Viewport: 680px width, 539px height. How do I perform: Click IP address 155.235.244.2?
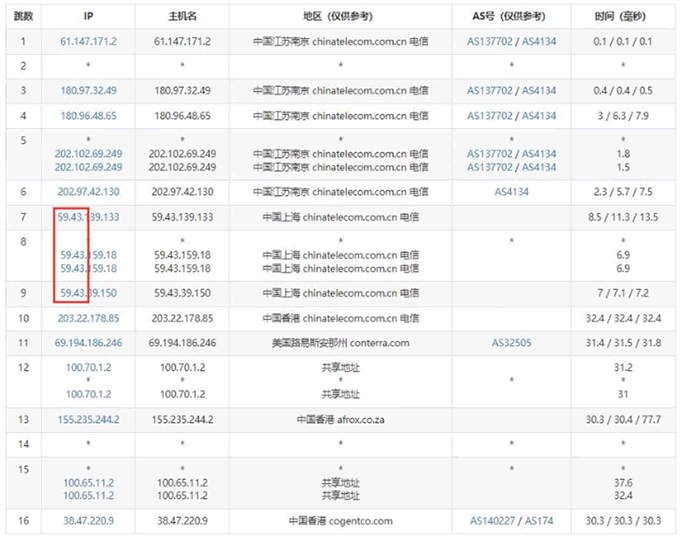(x=88, y=419)
